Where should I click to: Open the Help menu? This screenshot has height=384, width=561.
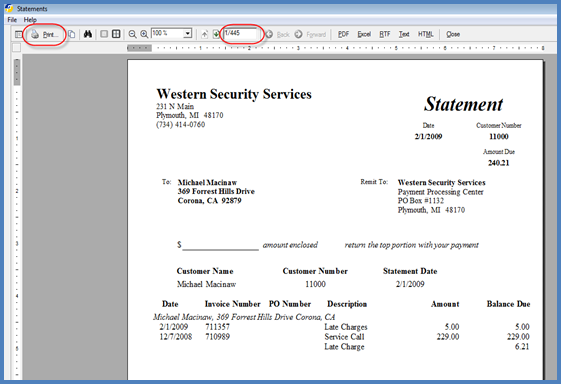coord(30,20)
